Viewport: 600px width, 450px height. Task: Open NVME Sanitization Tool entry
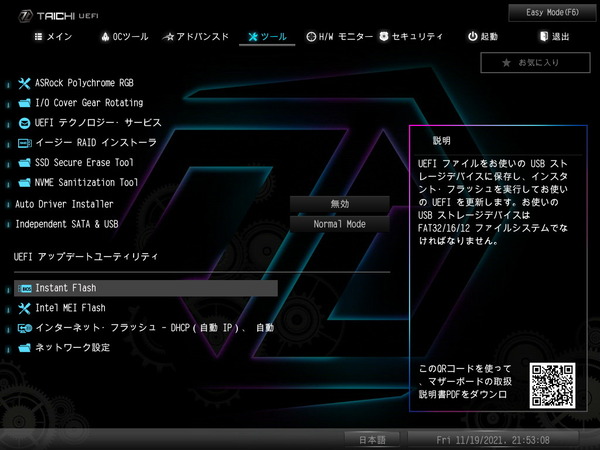coord(86,183)
